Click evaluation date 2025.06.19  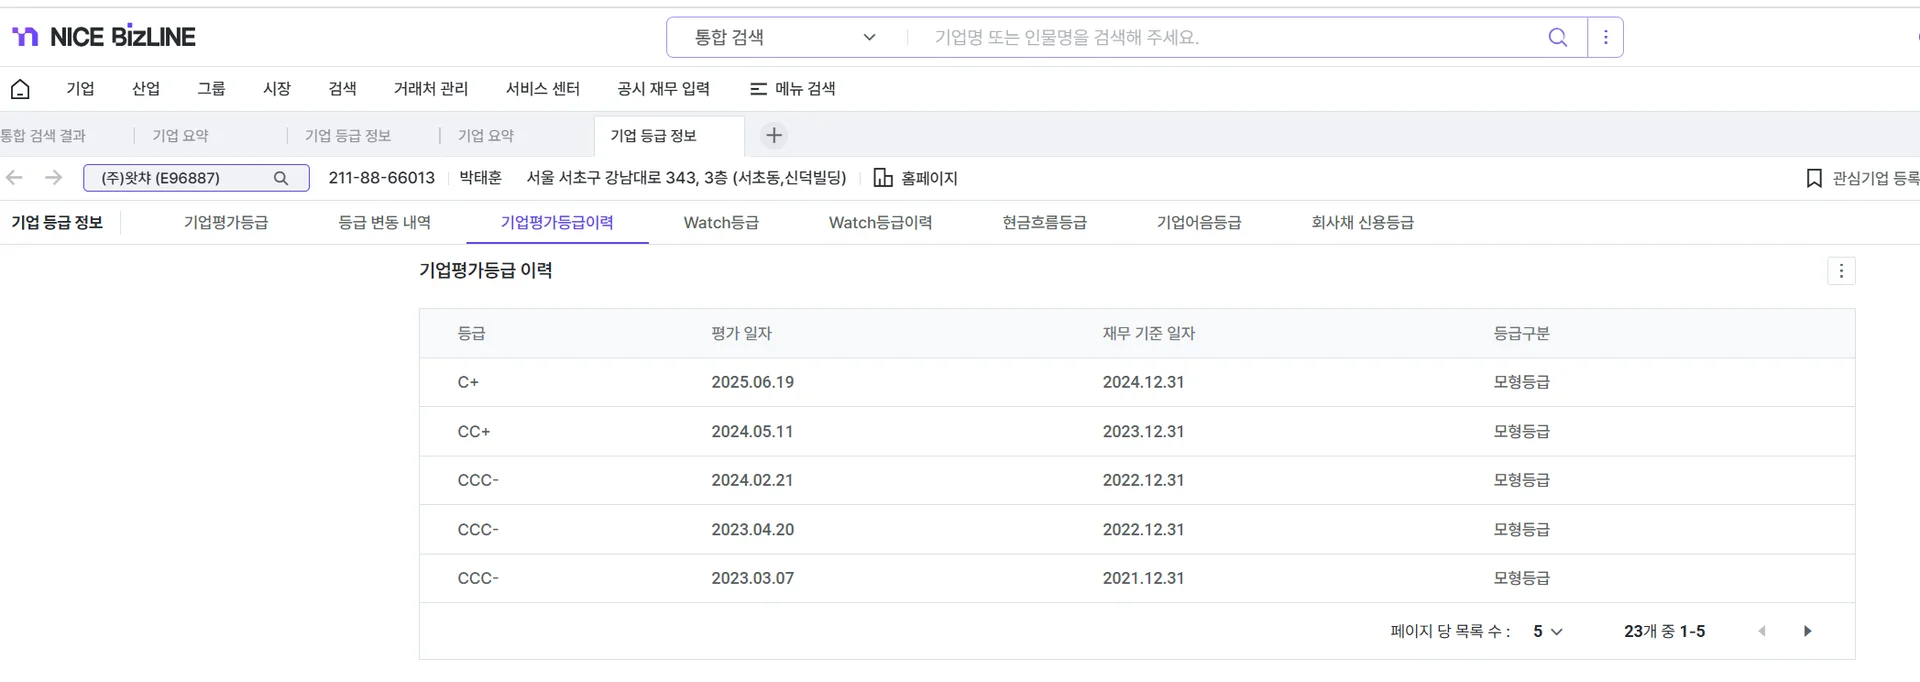753,382
